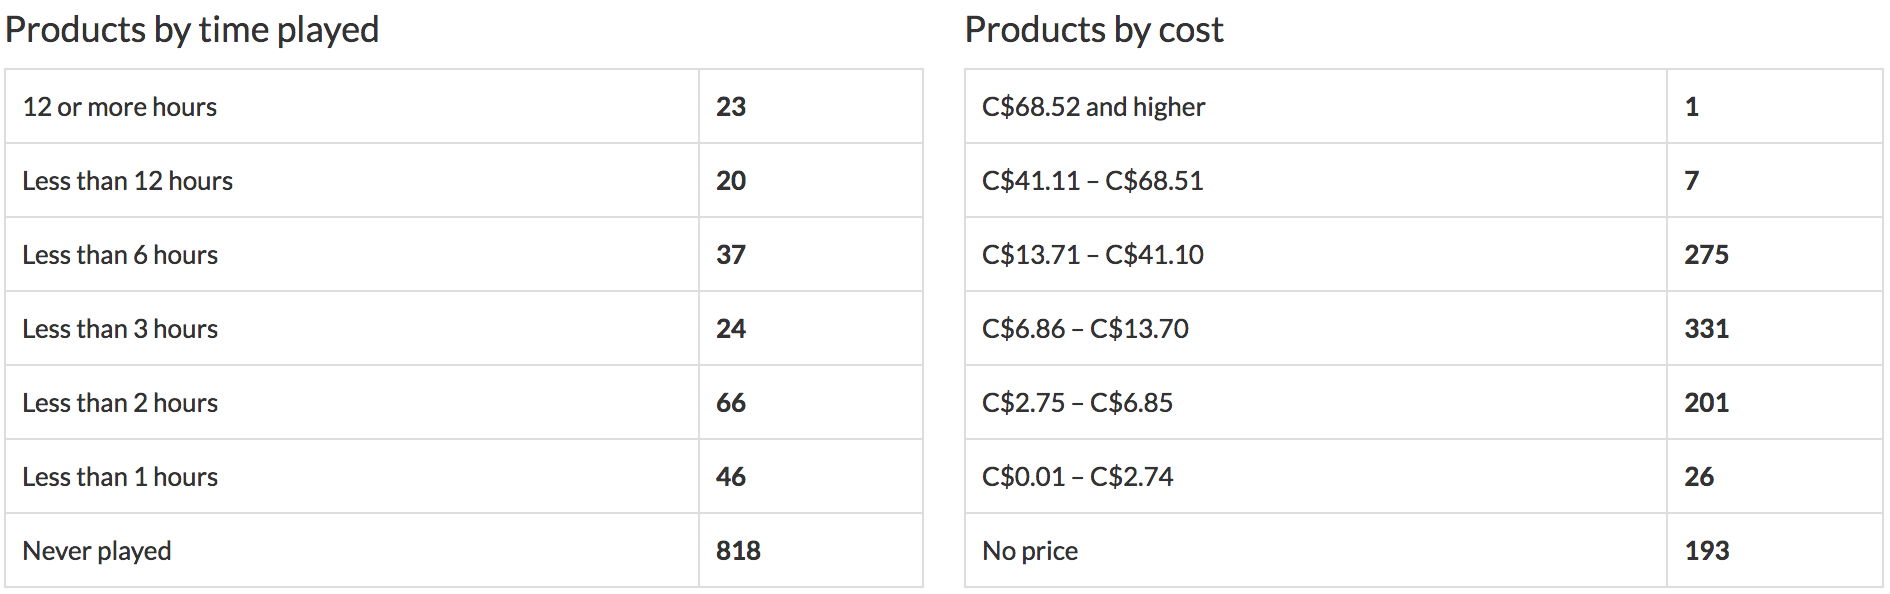Viewport: 1890px width, 594px height.
Task: Click the 'C$13.71 – C$41.10' price range
Action: (x=1092, y=255)
